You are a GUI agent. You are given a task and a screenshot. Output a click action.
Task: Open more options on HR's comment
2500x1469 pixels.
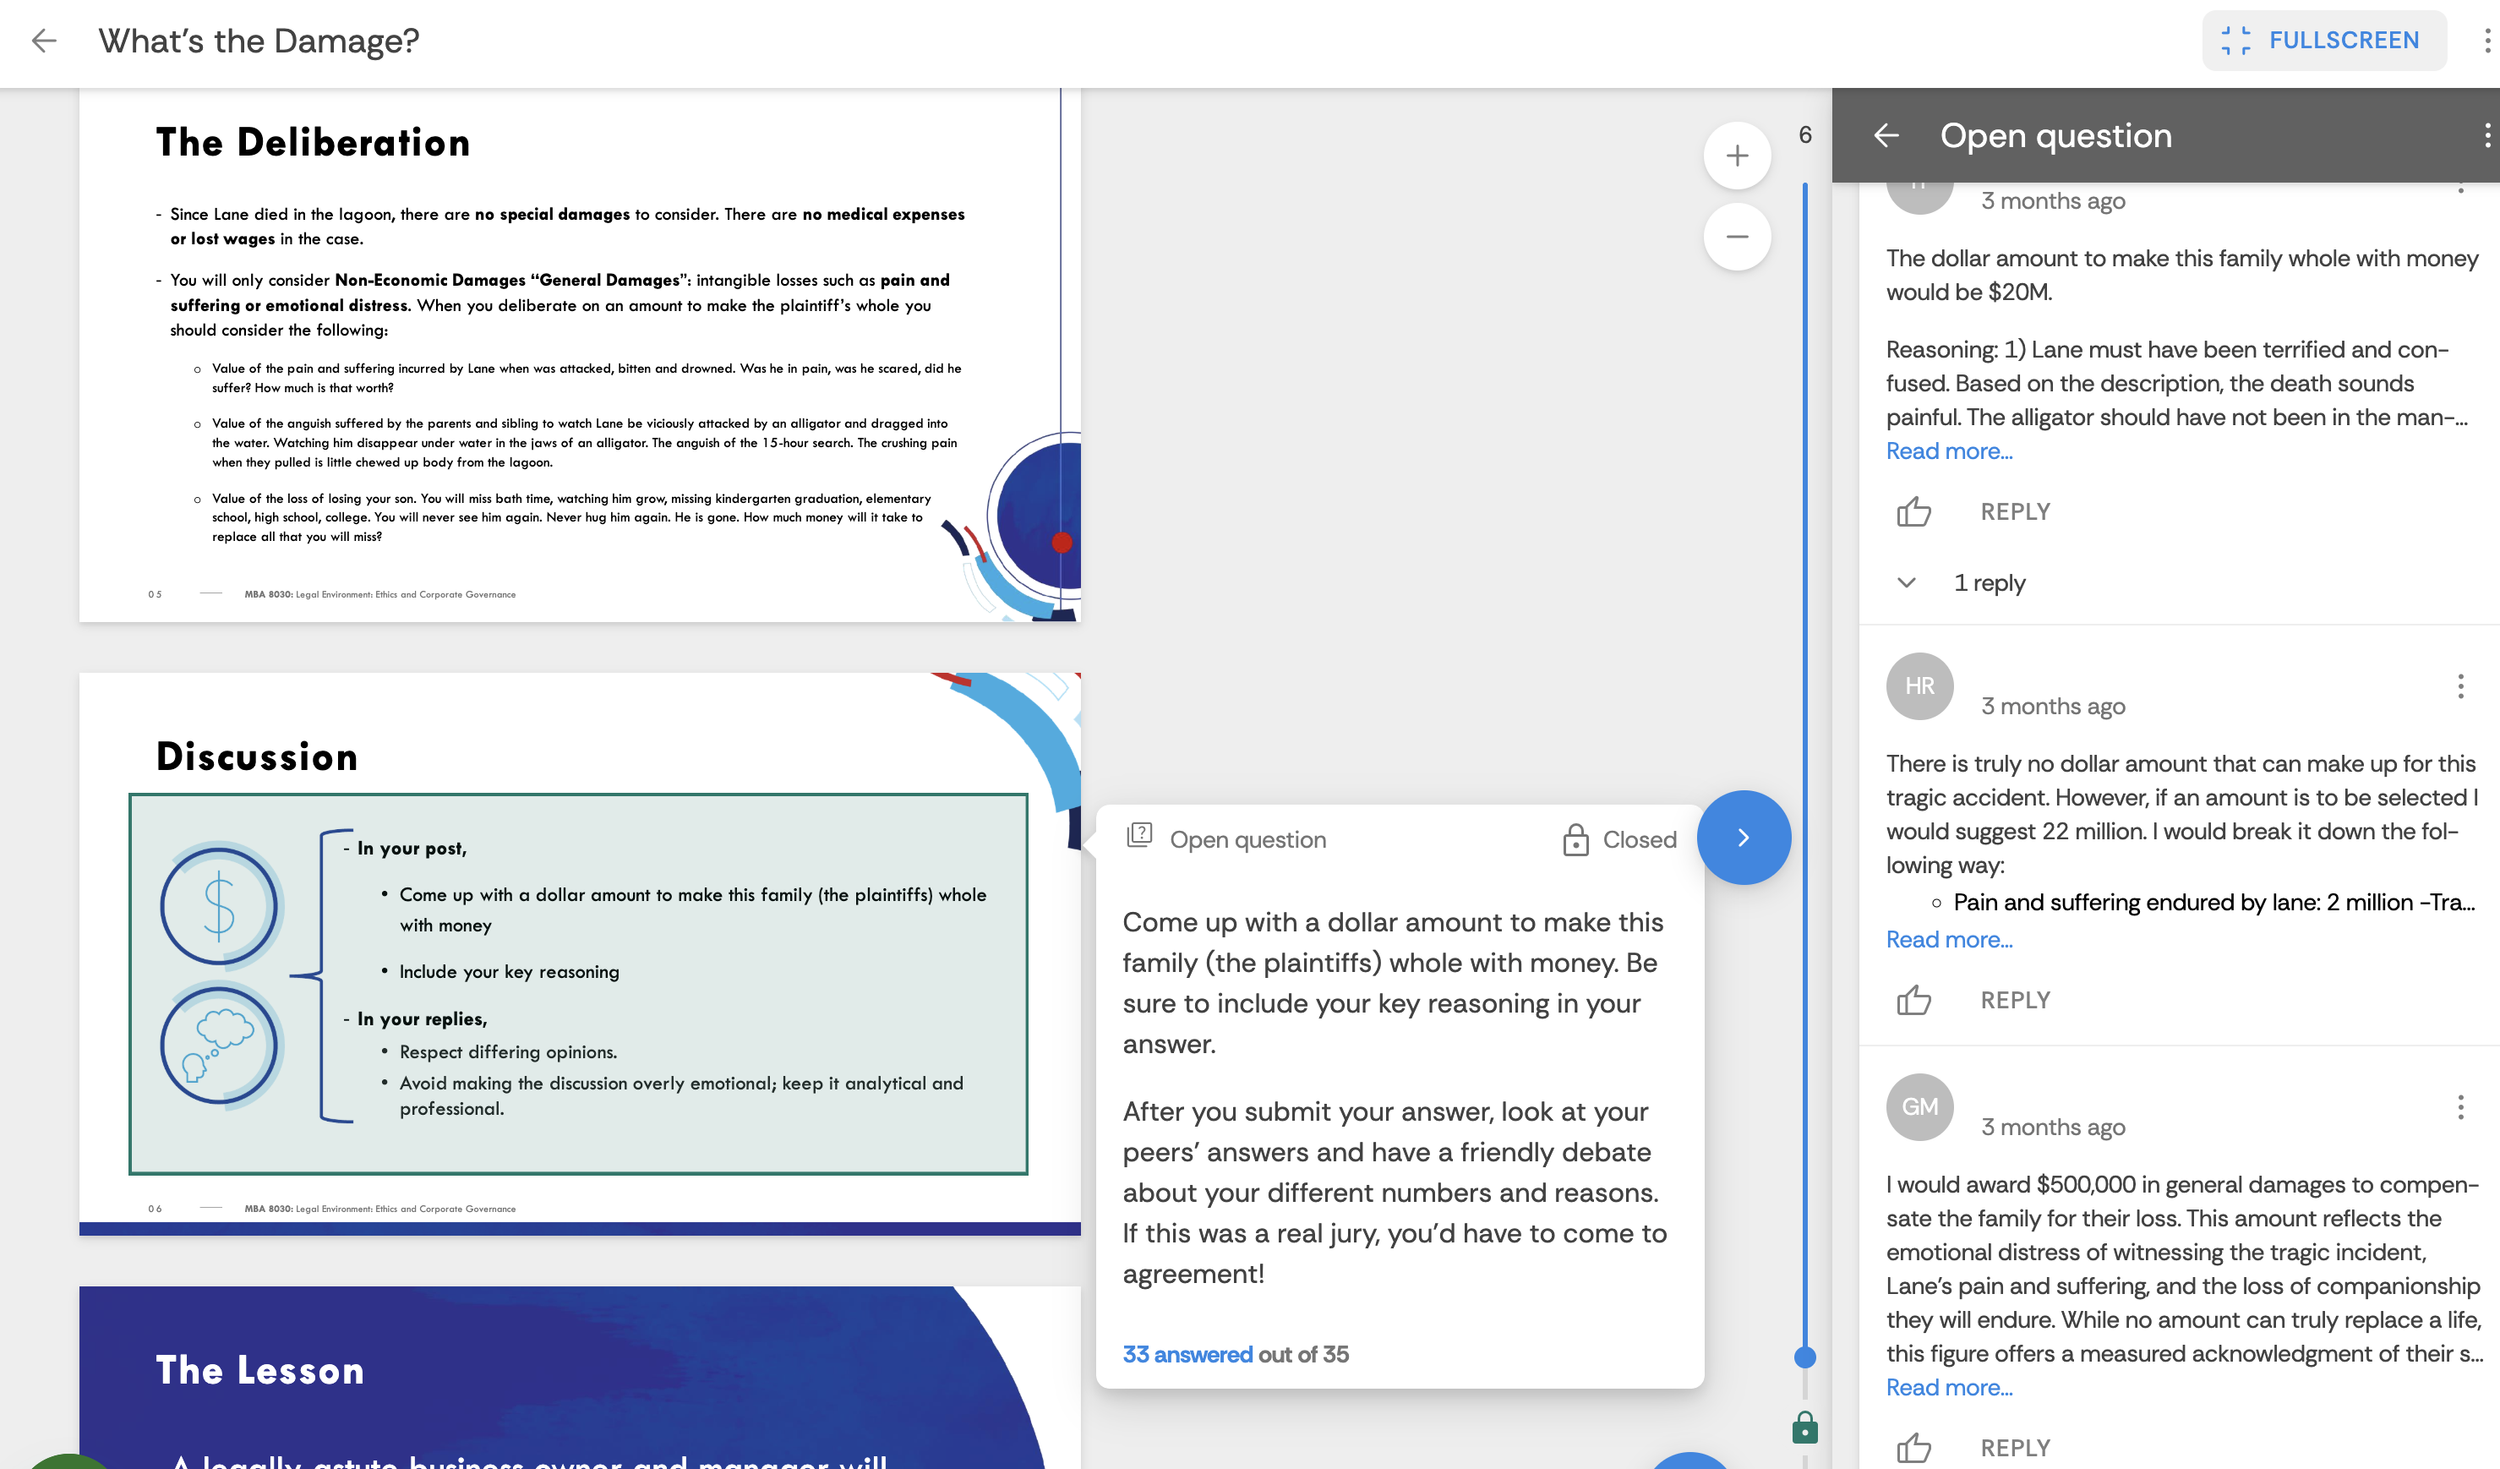click(x=2460, y=686)
